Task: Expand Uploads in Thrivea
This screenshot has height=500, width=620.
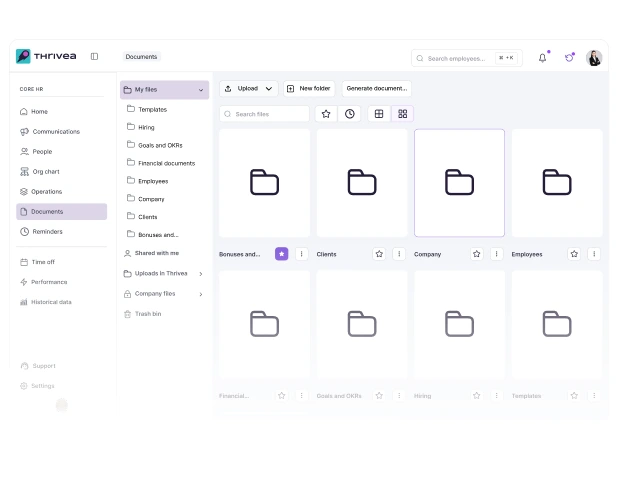Action: [201, 273]
